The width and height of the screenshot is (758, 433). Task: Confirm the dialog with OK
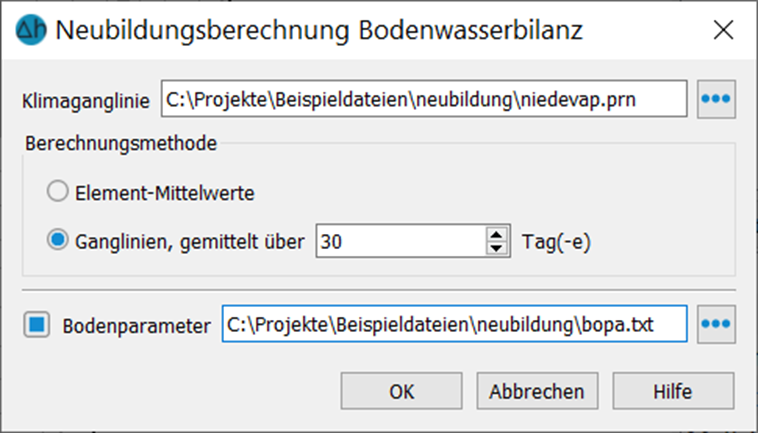coord(401,390)
